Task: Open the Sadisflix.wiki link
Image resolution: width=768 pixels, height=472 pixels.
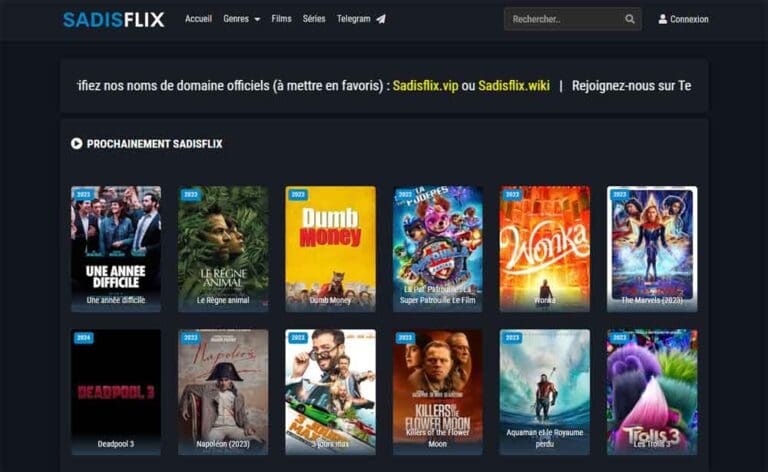Action: tap(514, 86)
